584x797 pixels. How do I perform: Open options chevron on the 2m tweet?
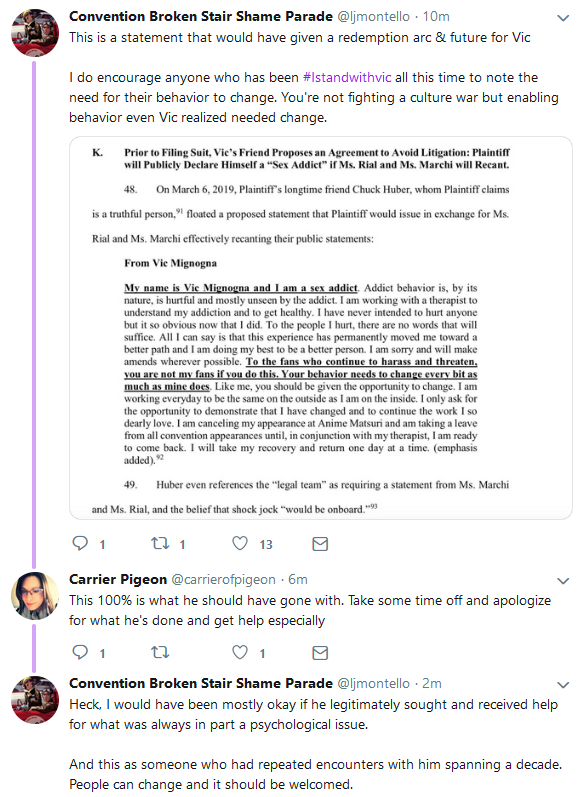(x=563, y=685)
